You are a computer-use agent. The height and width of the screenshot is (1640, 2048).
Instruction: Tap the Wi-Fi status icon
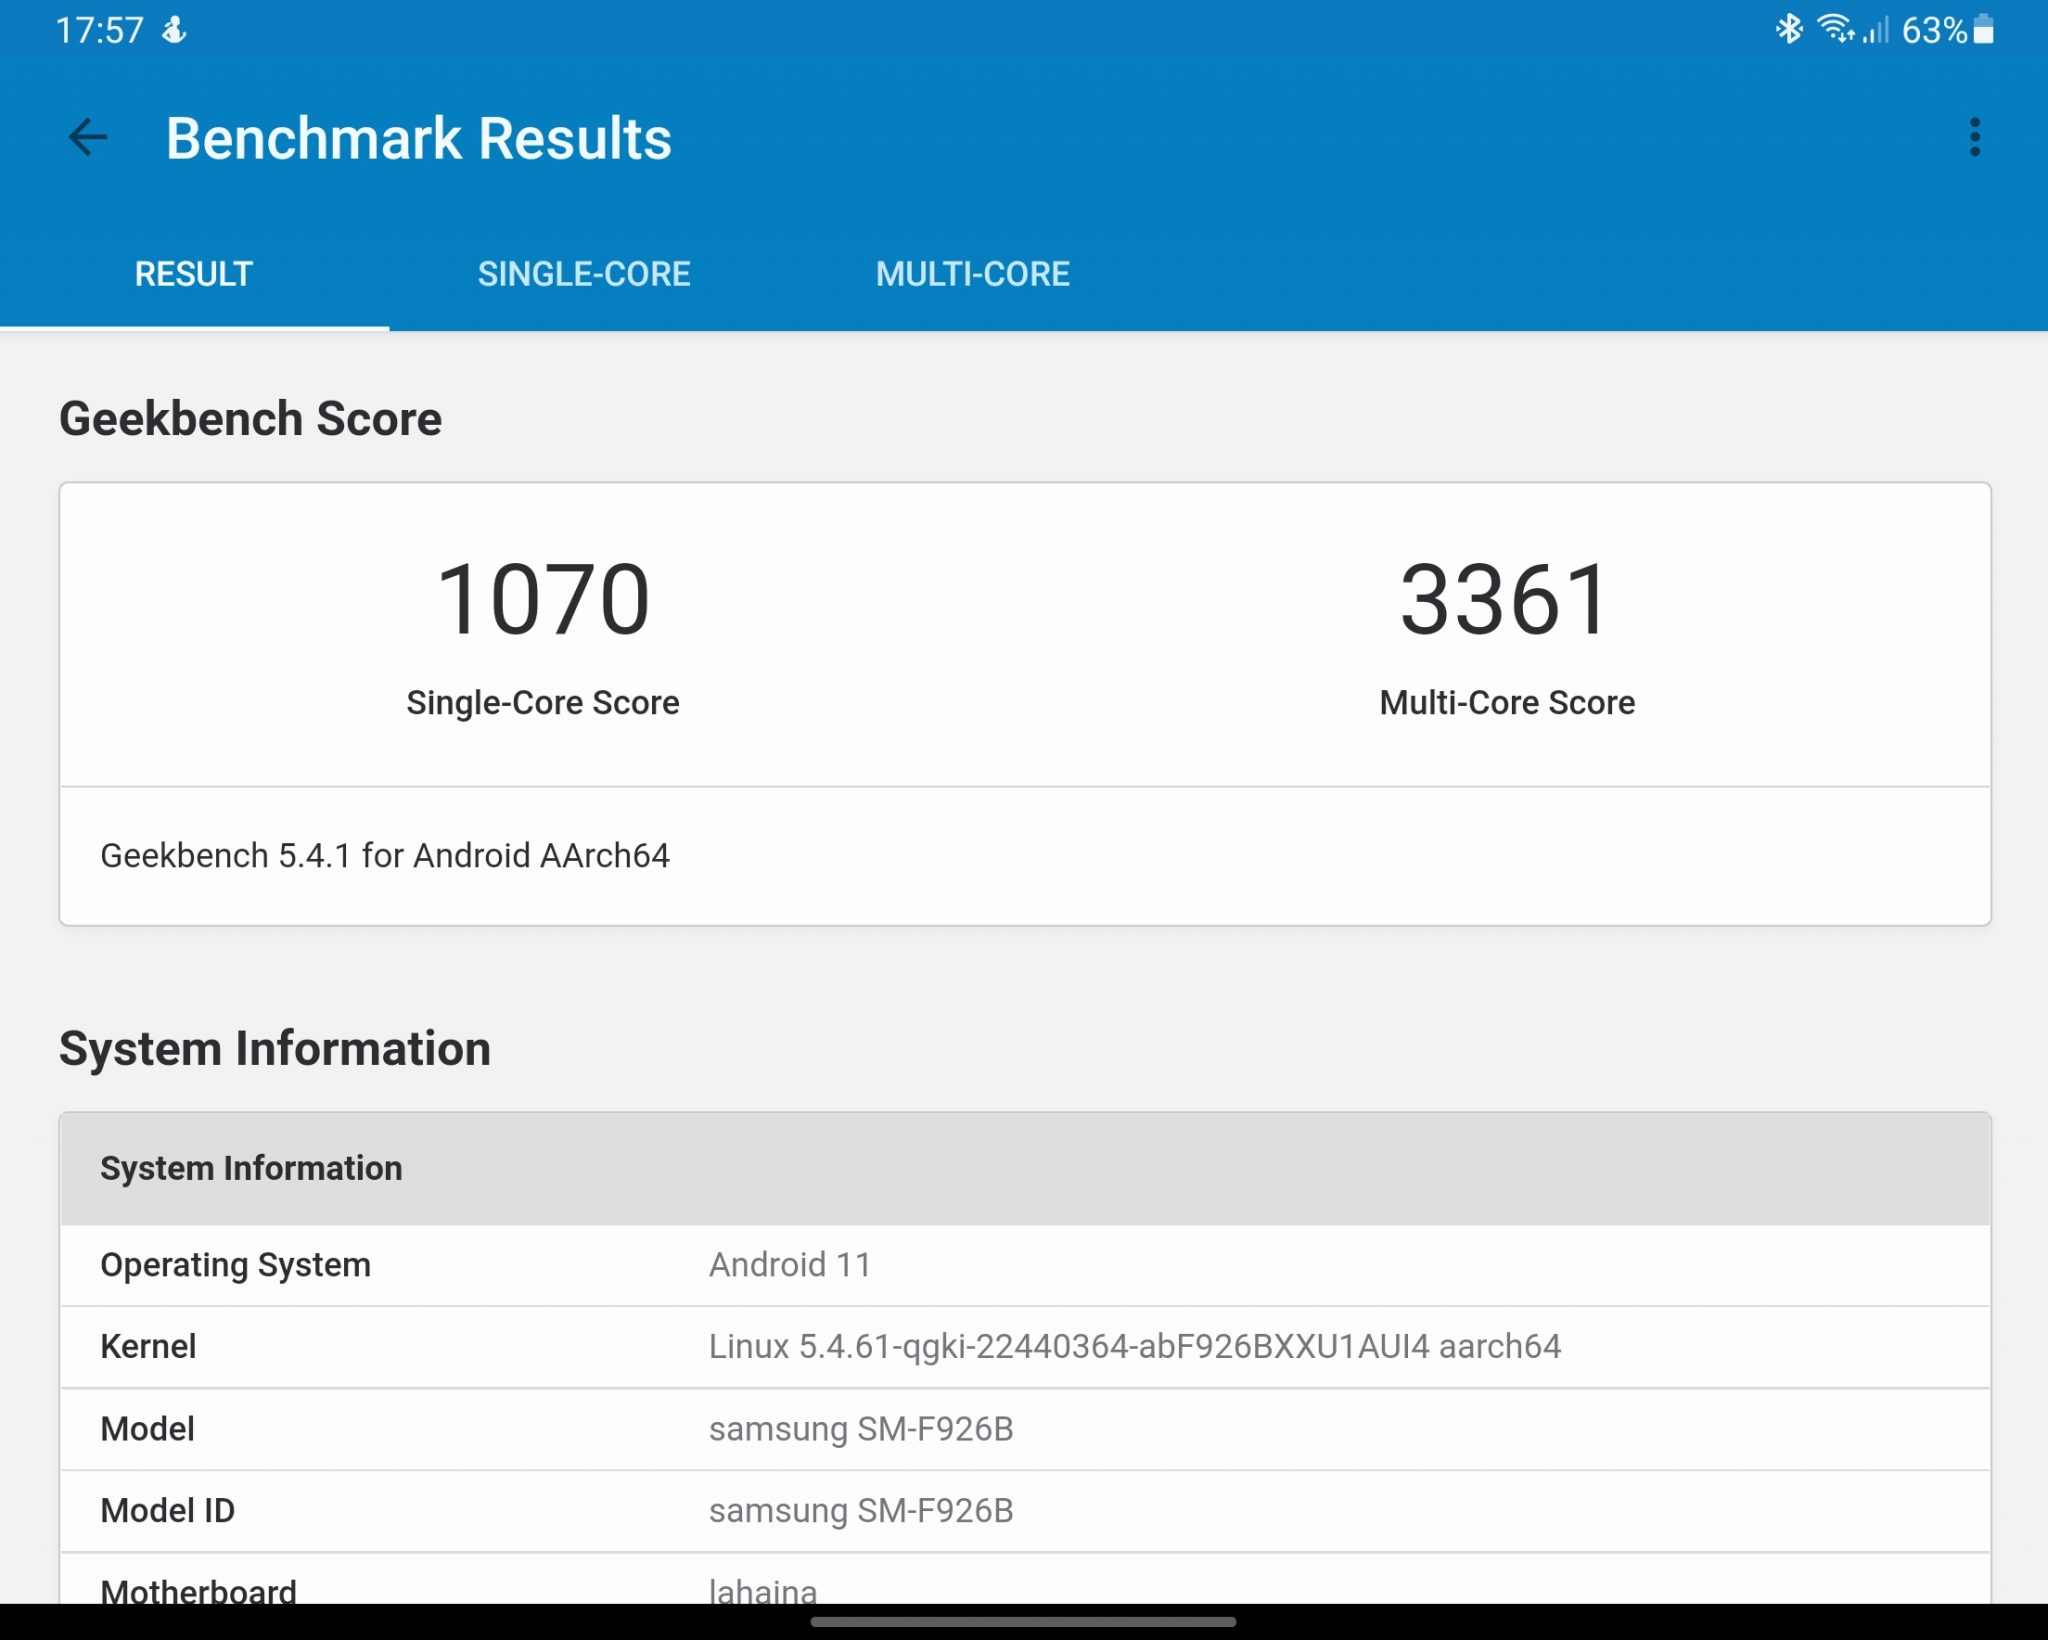tap(1836, 30)
